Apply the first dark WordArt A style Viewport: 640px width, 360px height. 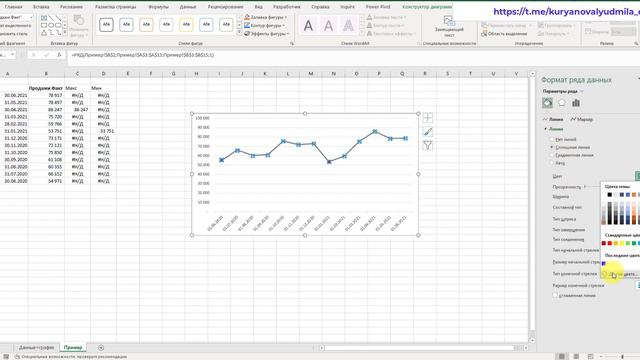pyautogui.click(x=308, y=26)
